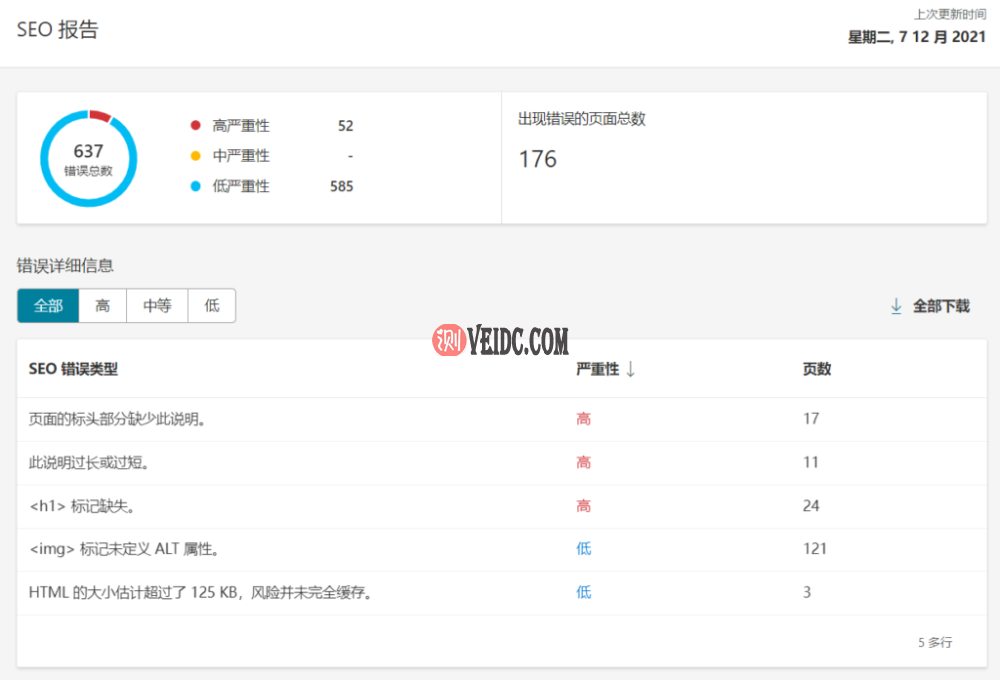Click the 低 severity marker on the HTML size row
Viewport: 1000px width, 680px height.
[583, 592]
